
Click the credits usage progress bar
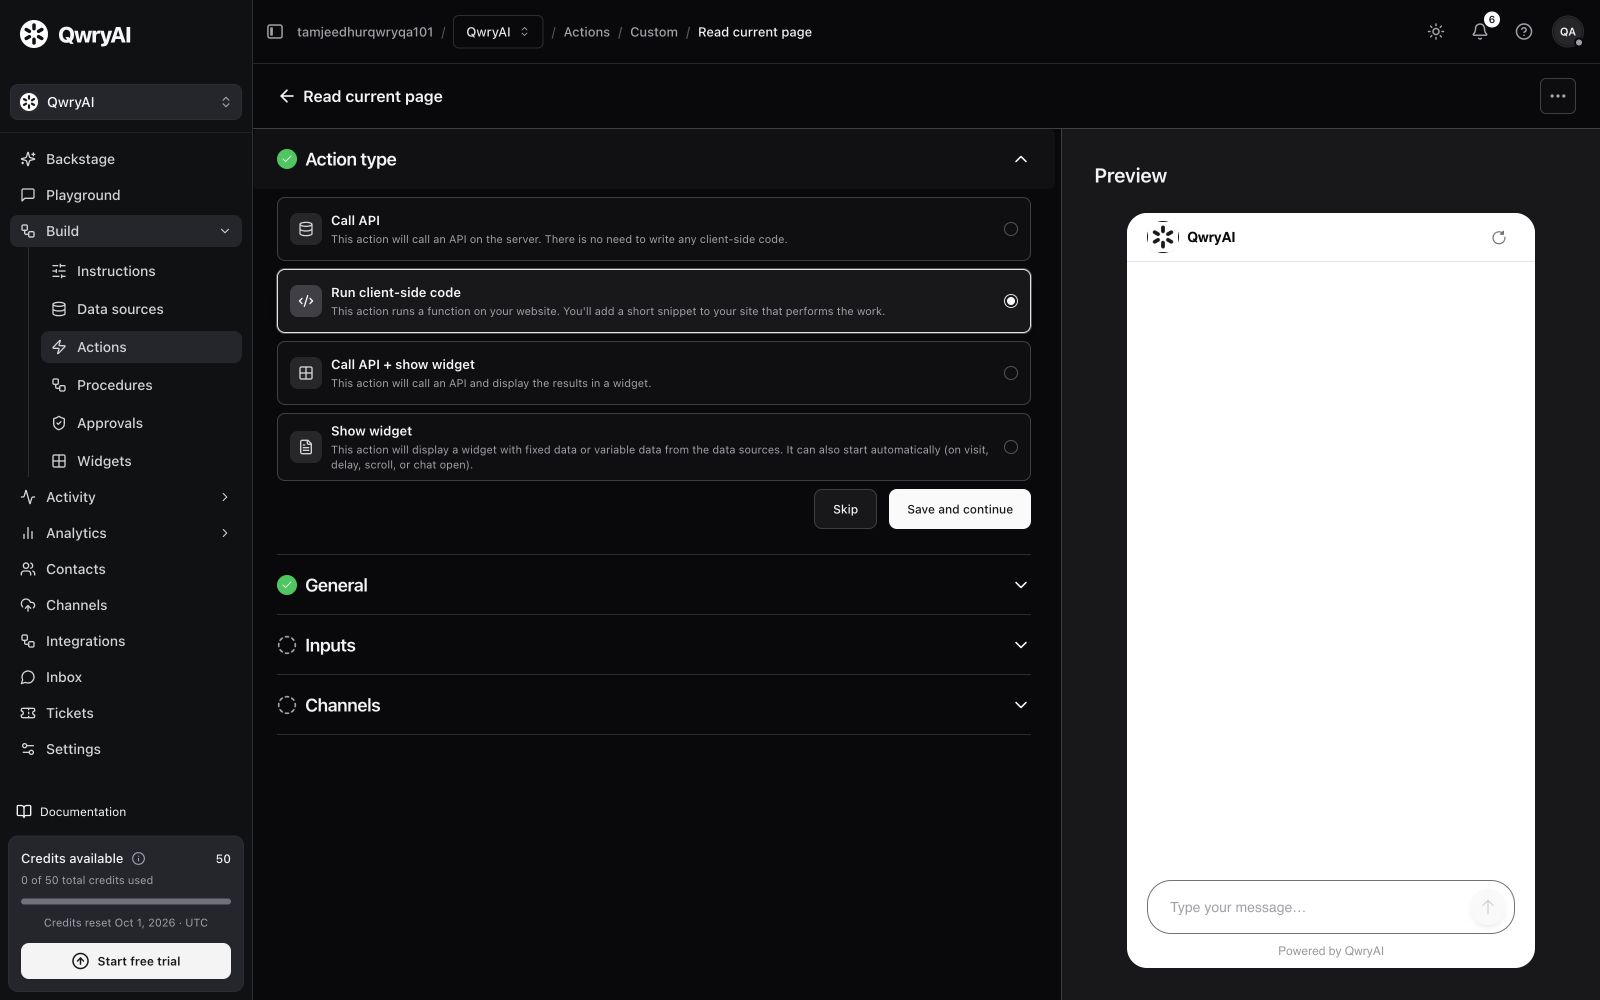click(126, 901)
